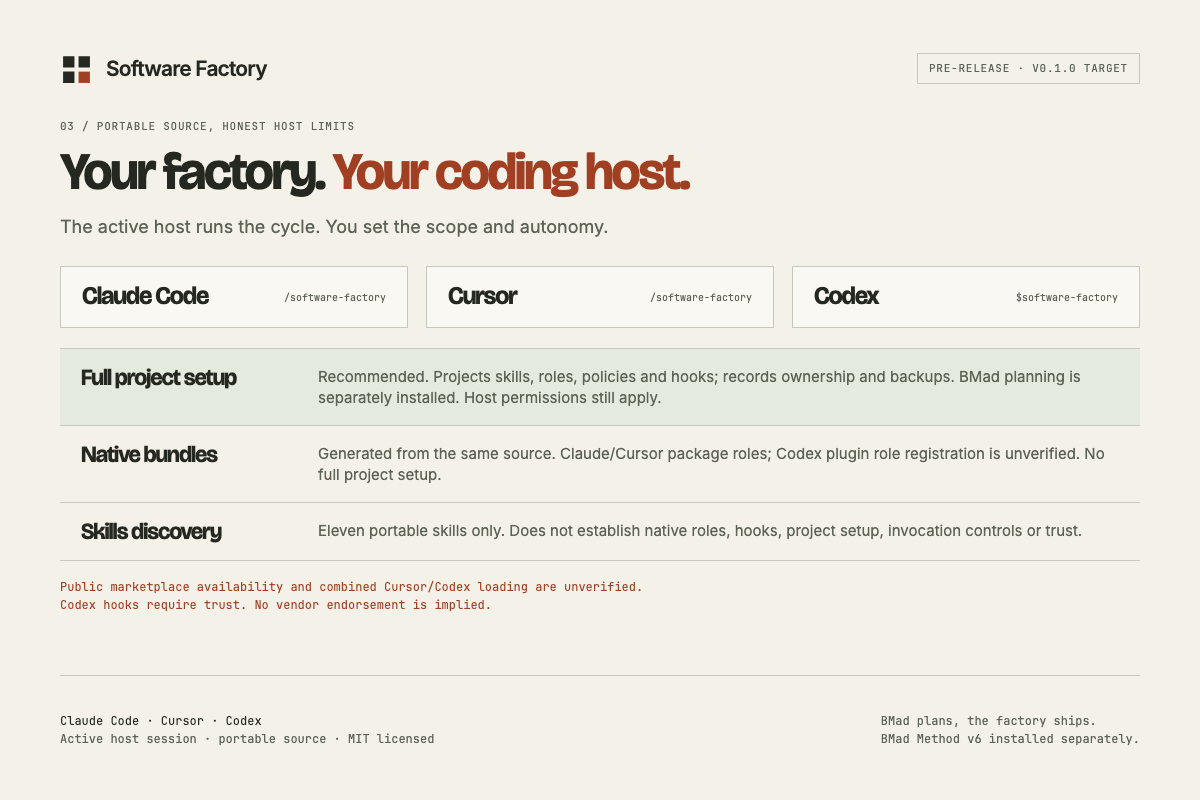Click the subtitle about active host running cycle
1200x800 pixels.
(x=334, y=227)
